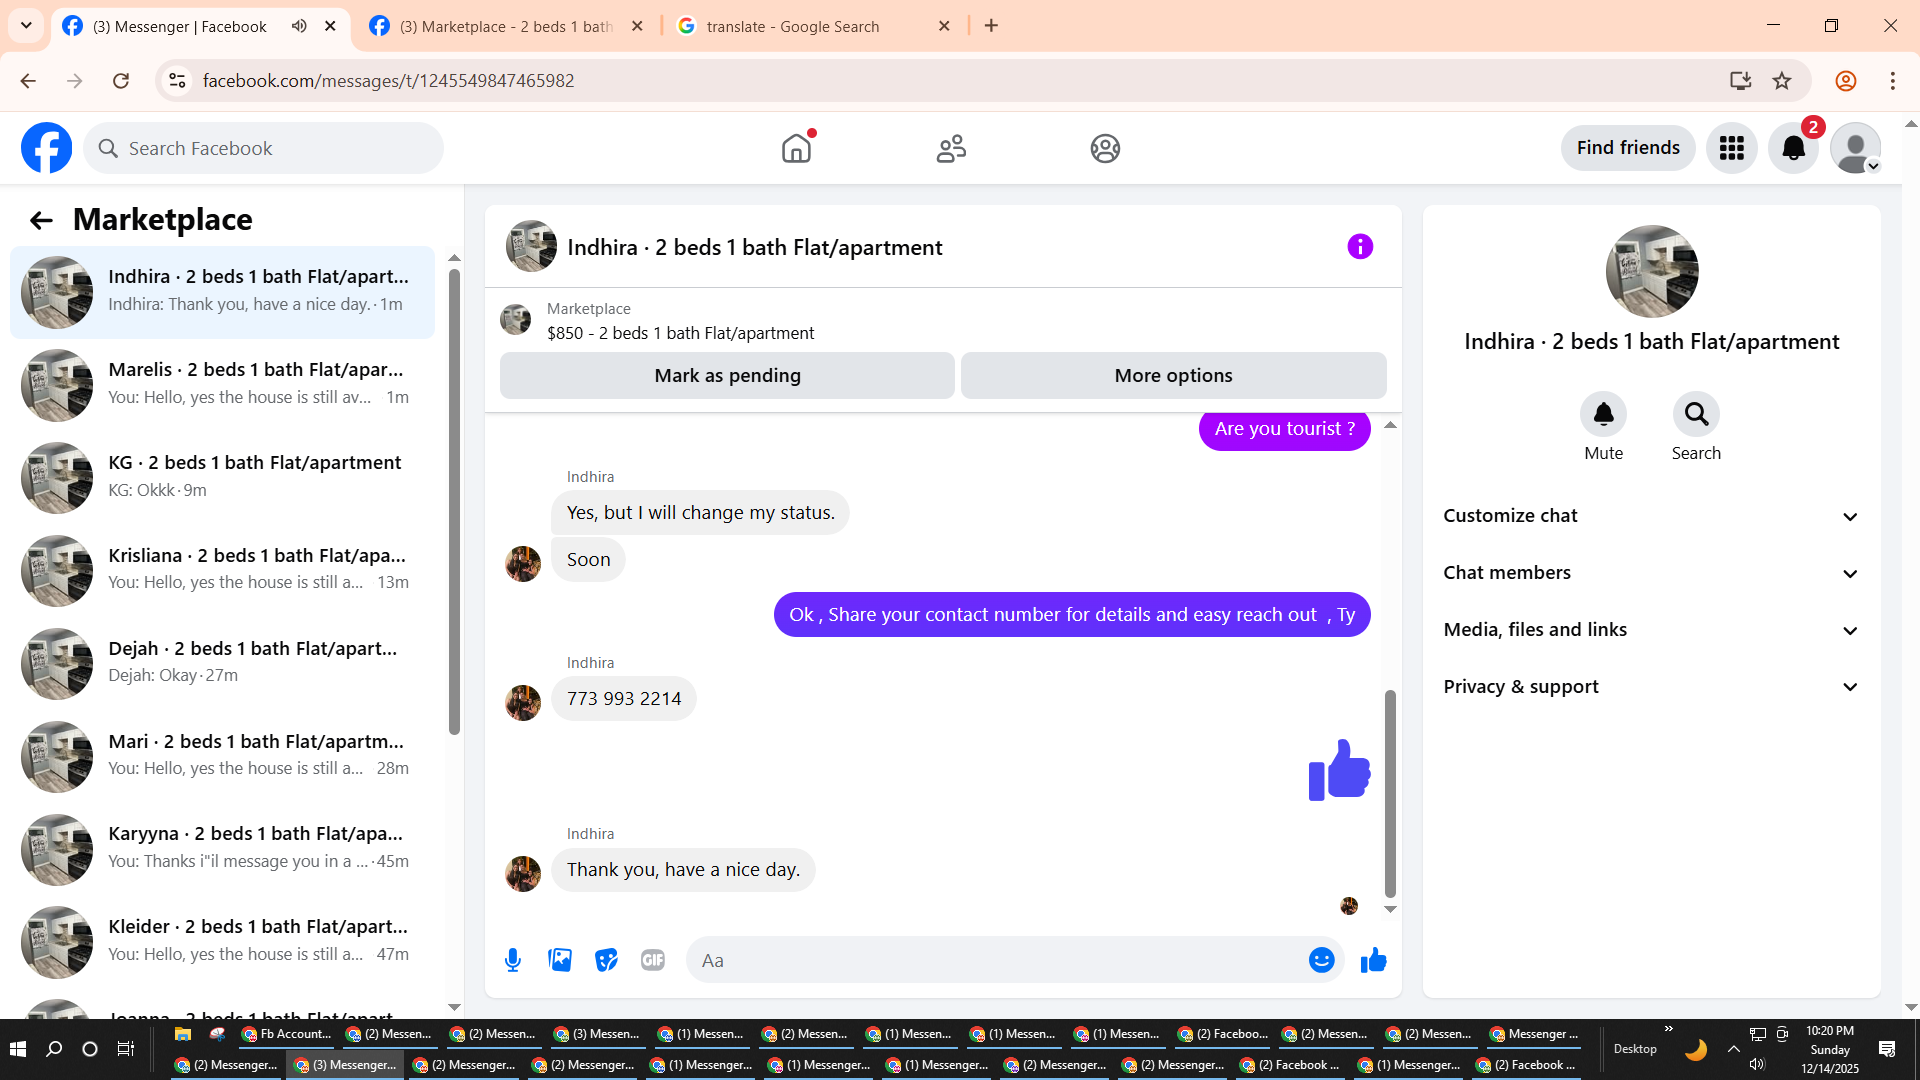
Task: Switch to translate Google Search tab
Action: [792, 26]
